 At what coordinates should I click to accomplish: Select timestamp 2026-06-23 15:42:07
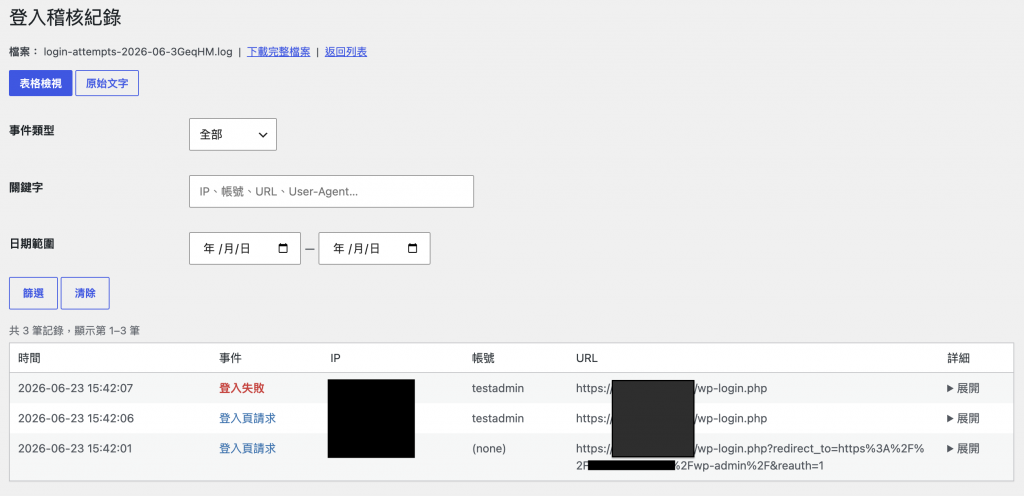click(76, 388)
